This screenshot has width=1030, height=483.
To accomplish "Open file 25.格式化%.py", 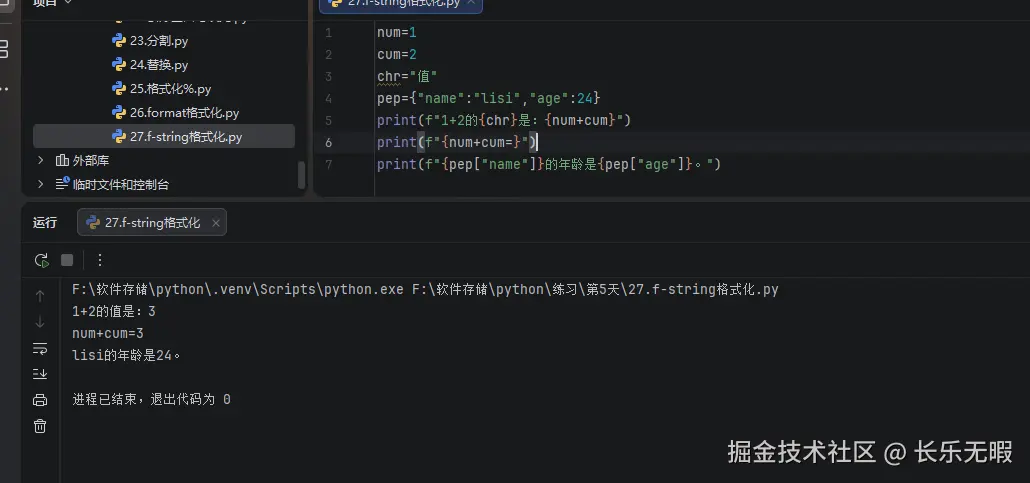I will 170,89.
